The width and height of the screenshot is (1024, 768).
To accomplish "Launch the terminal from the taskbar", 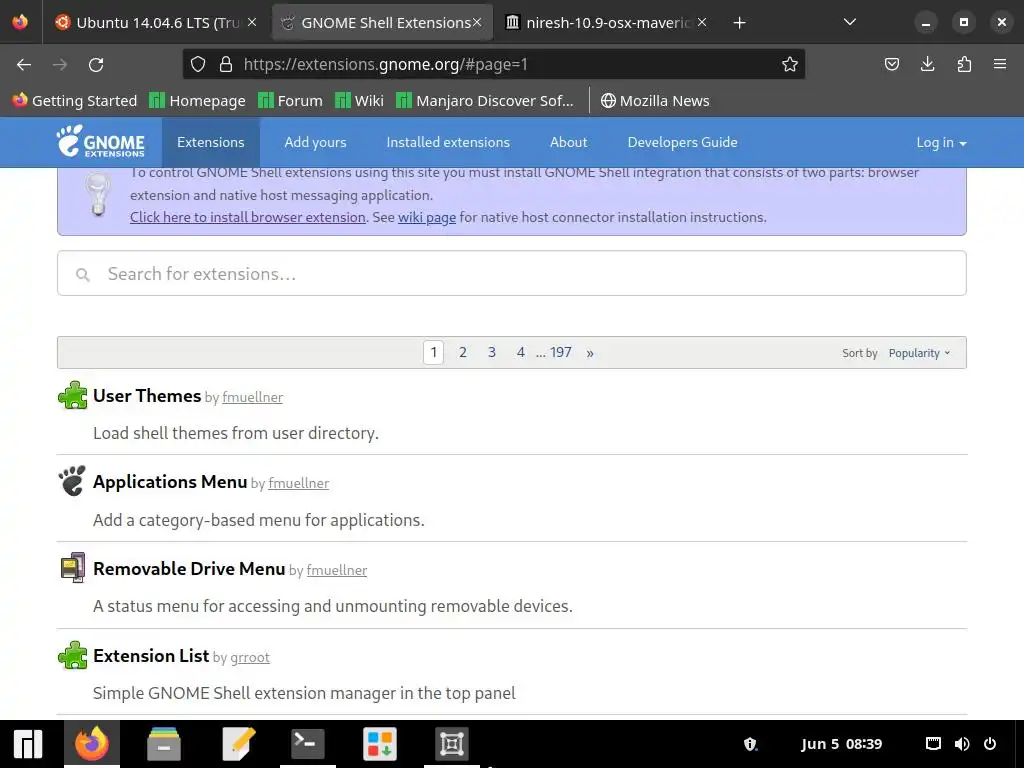I will pos(308,743).
